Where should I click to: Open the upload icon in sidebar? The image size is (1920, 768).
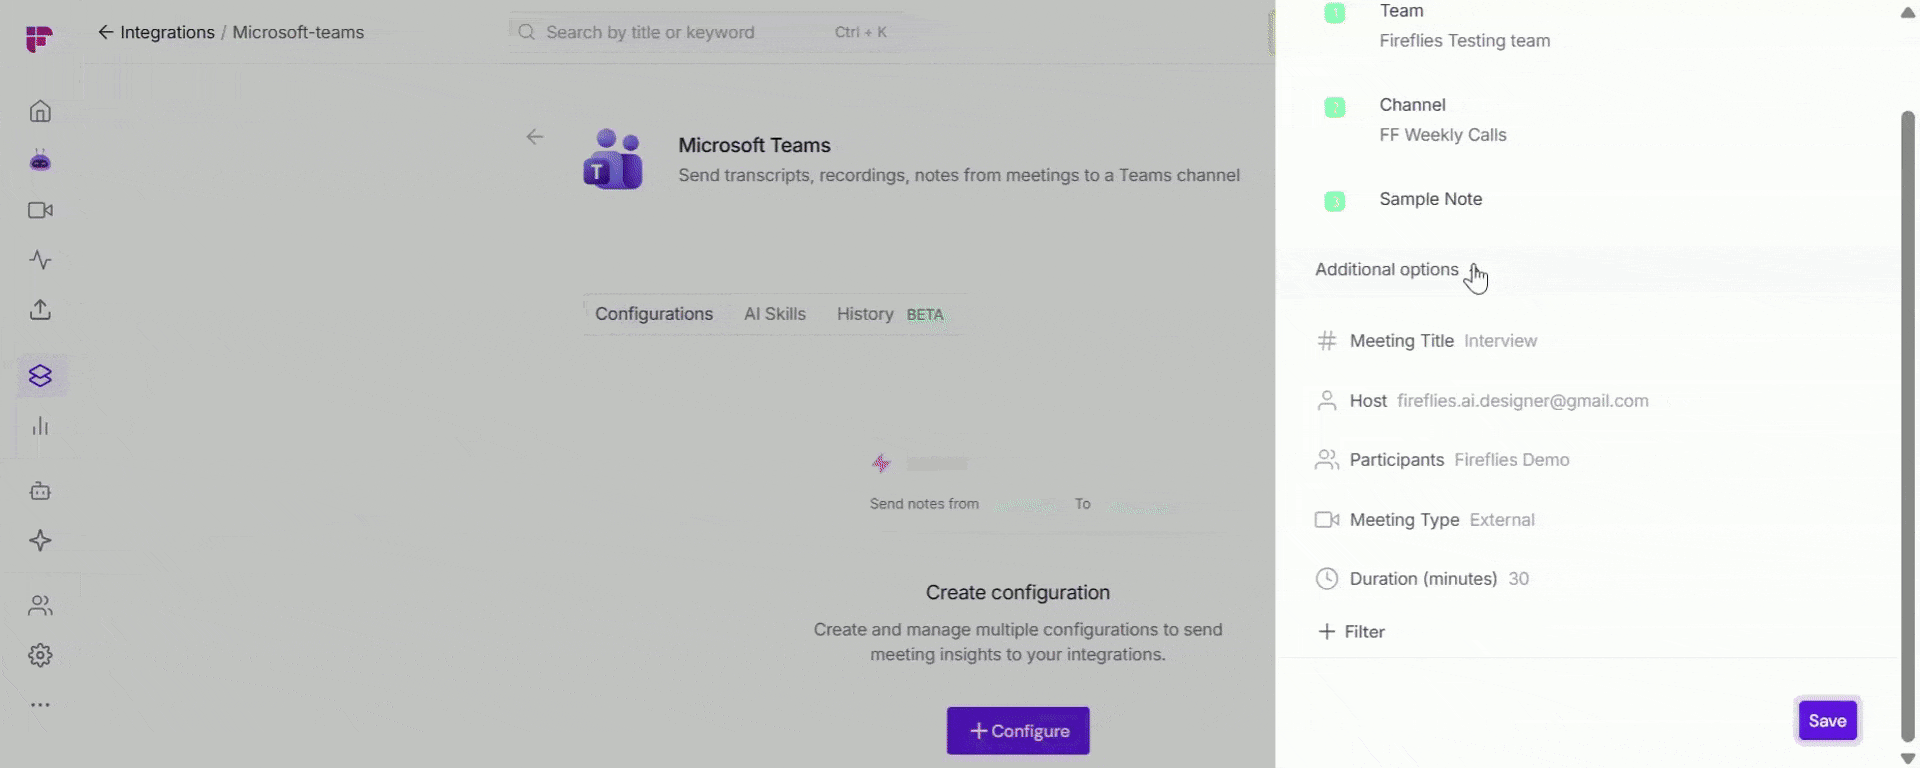coord(40,309)
